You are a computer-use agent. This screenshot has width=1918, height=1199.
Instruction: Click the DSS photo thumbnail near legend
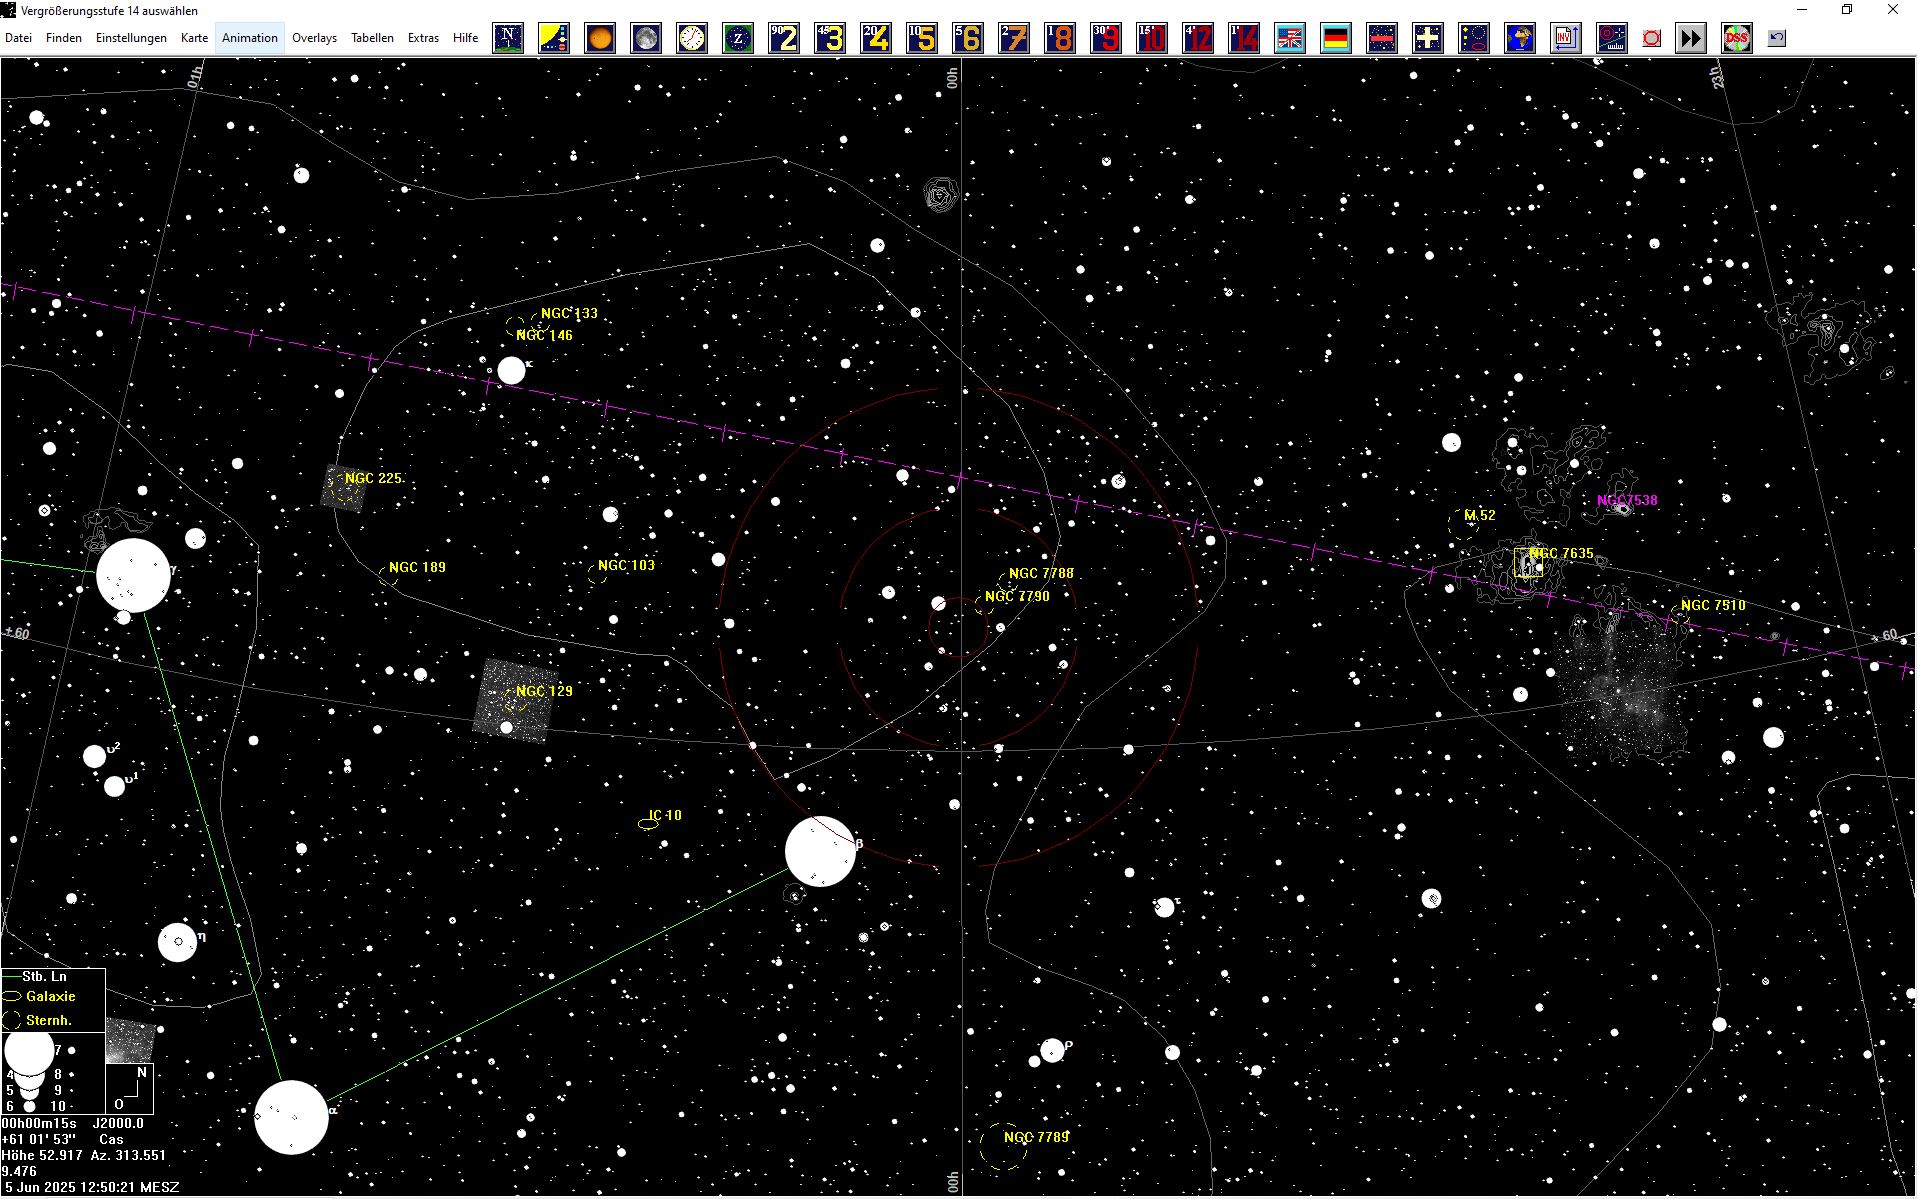[x=130, y=1040]
